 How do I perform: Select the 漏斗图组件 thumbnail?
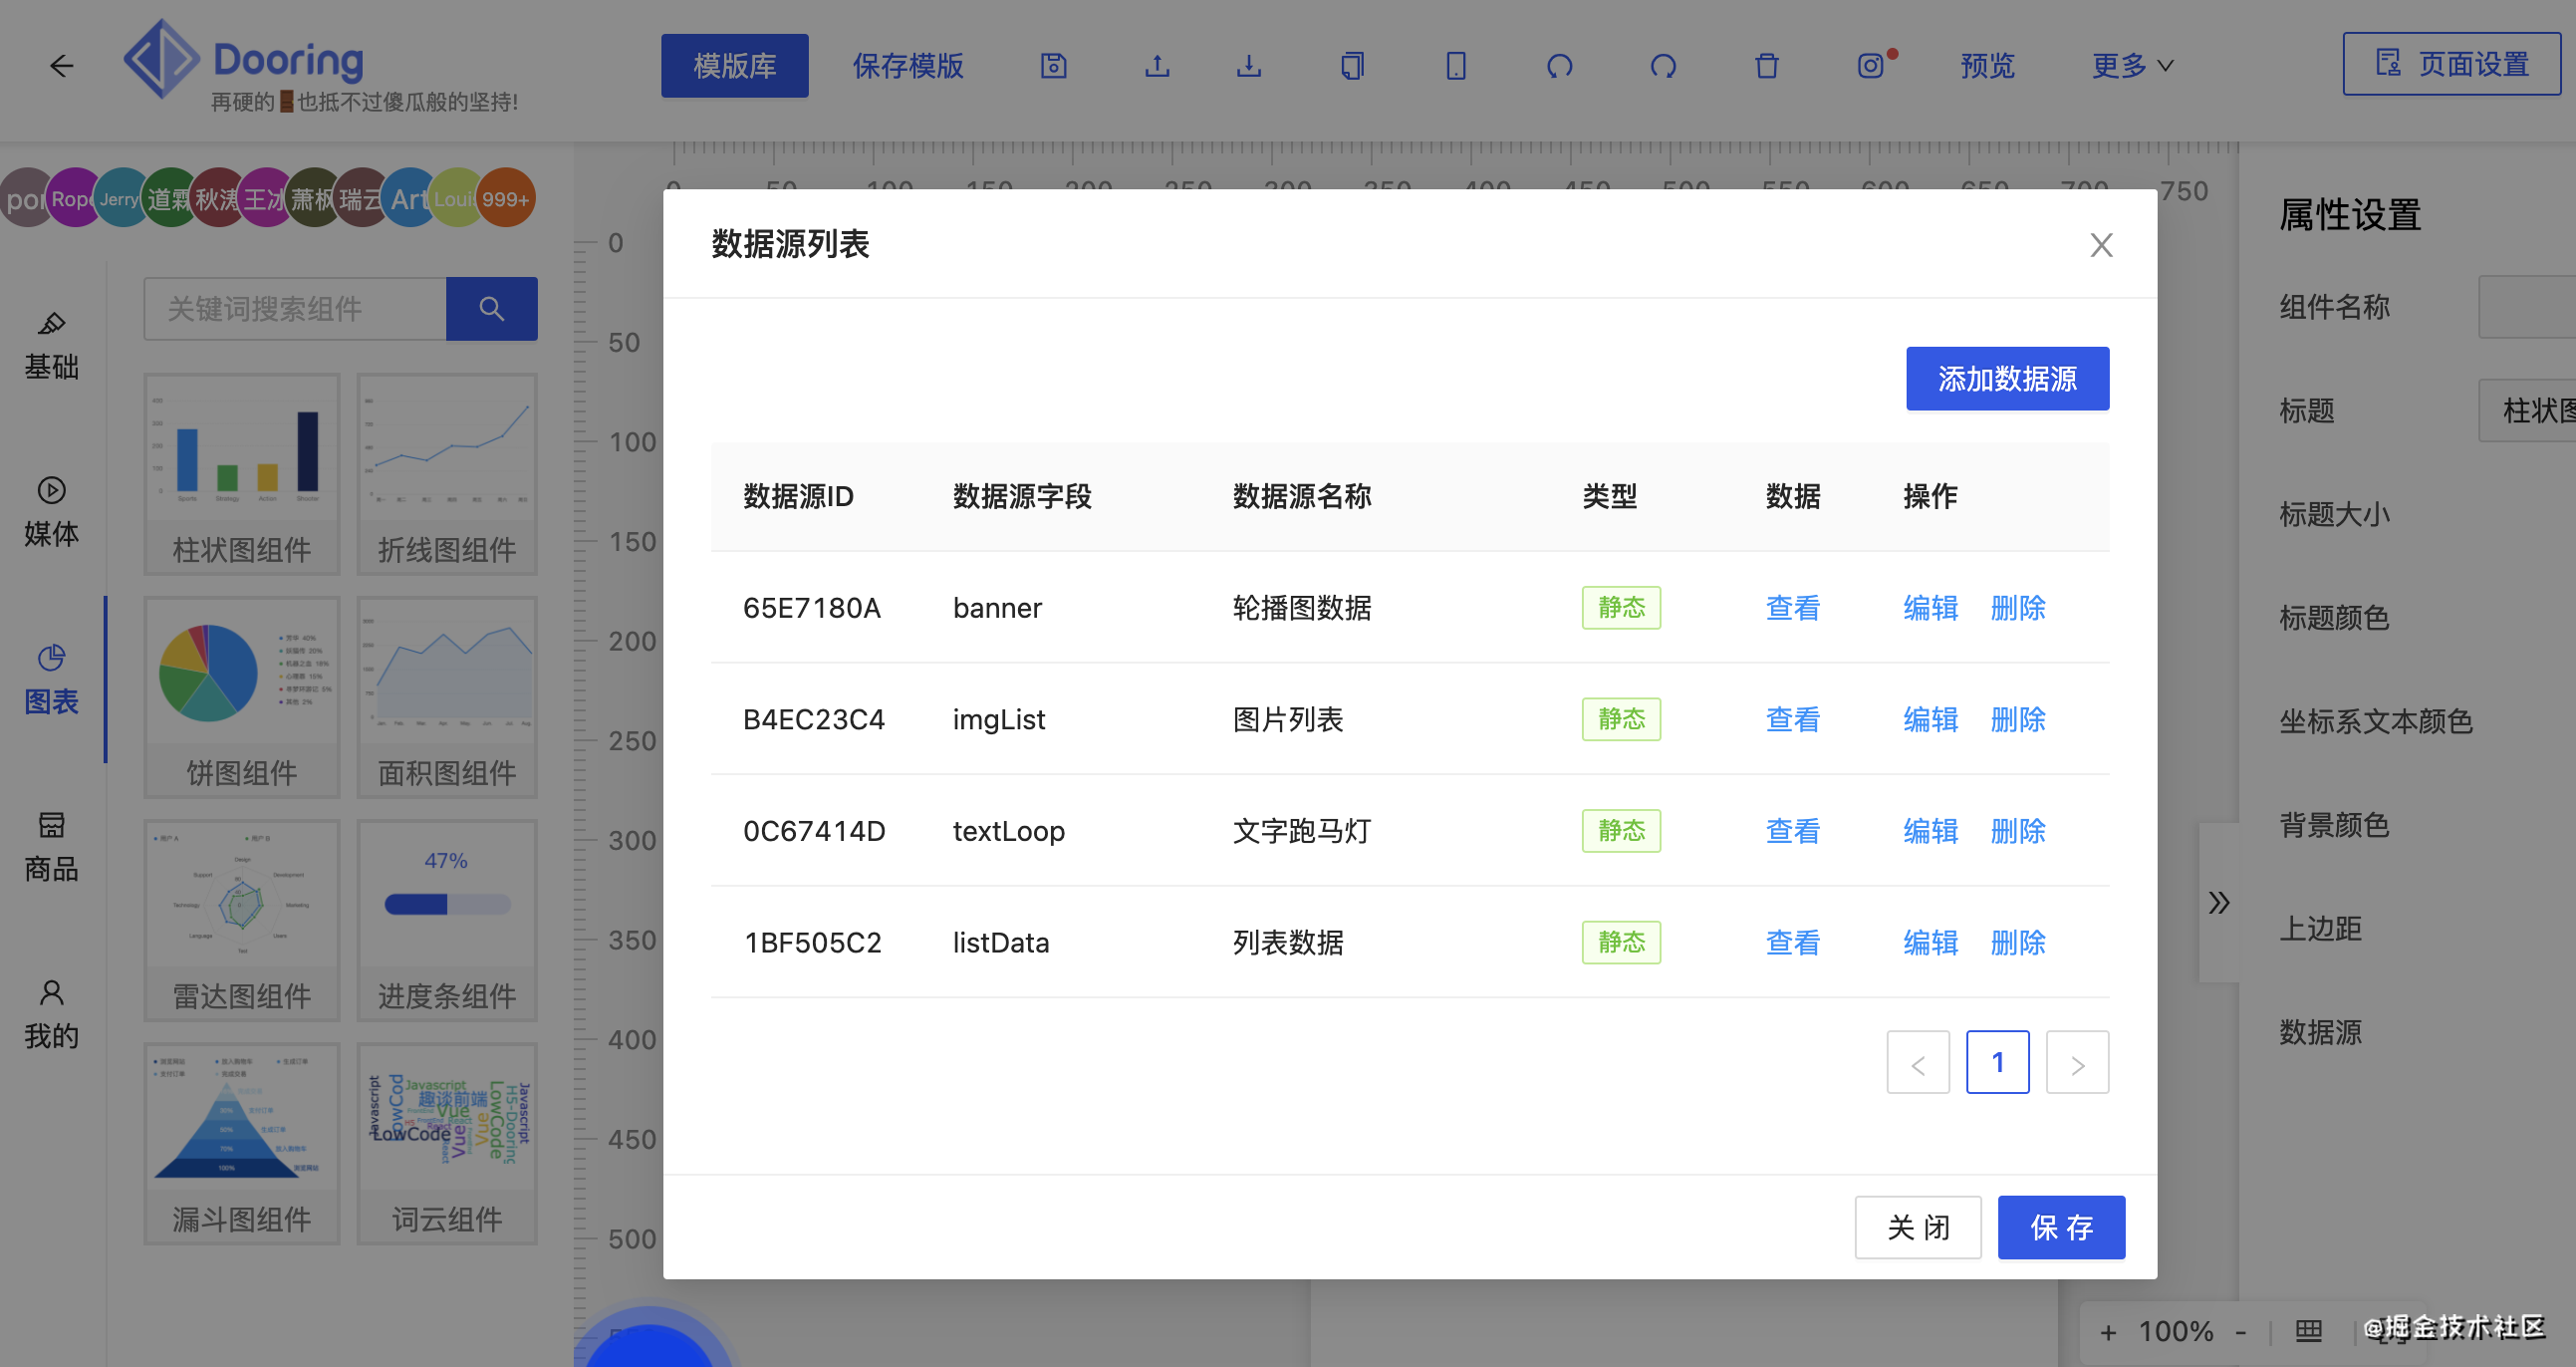(242, 1143)
